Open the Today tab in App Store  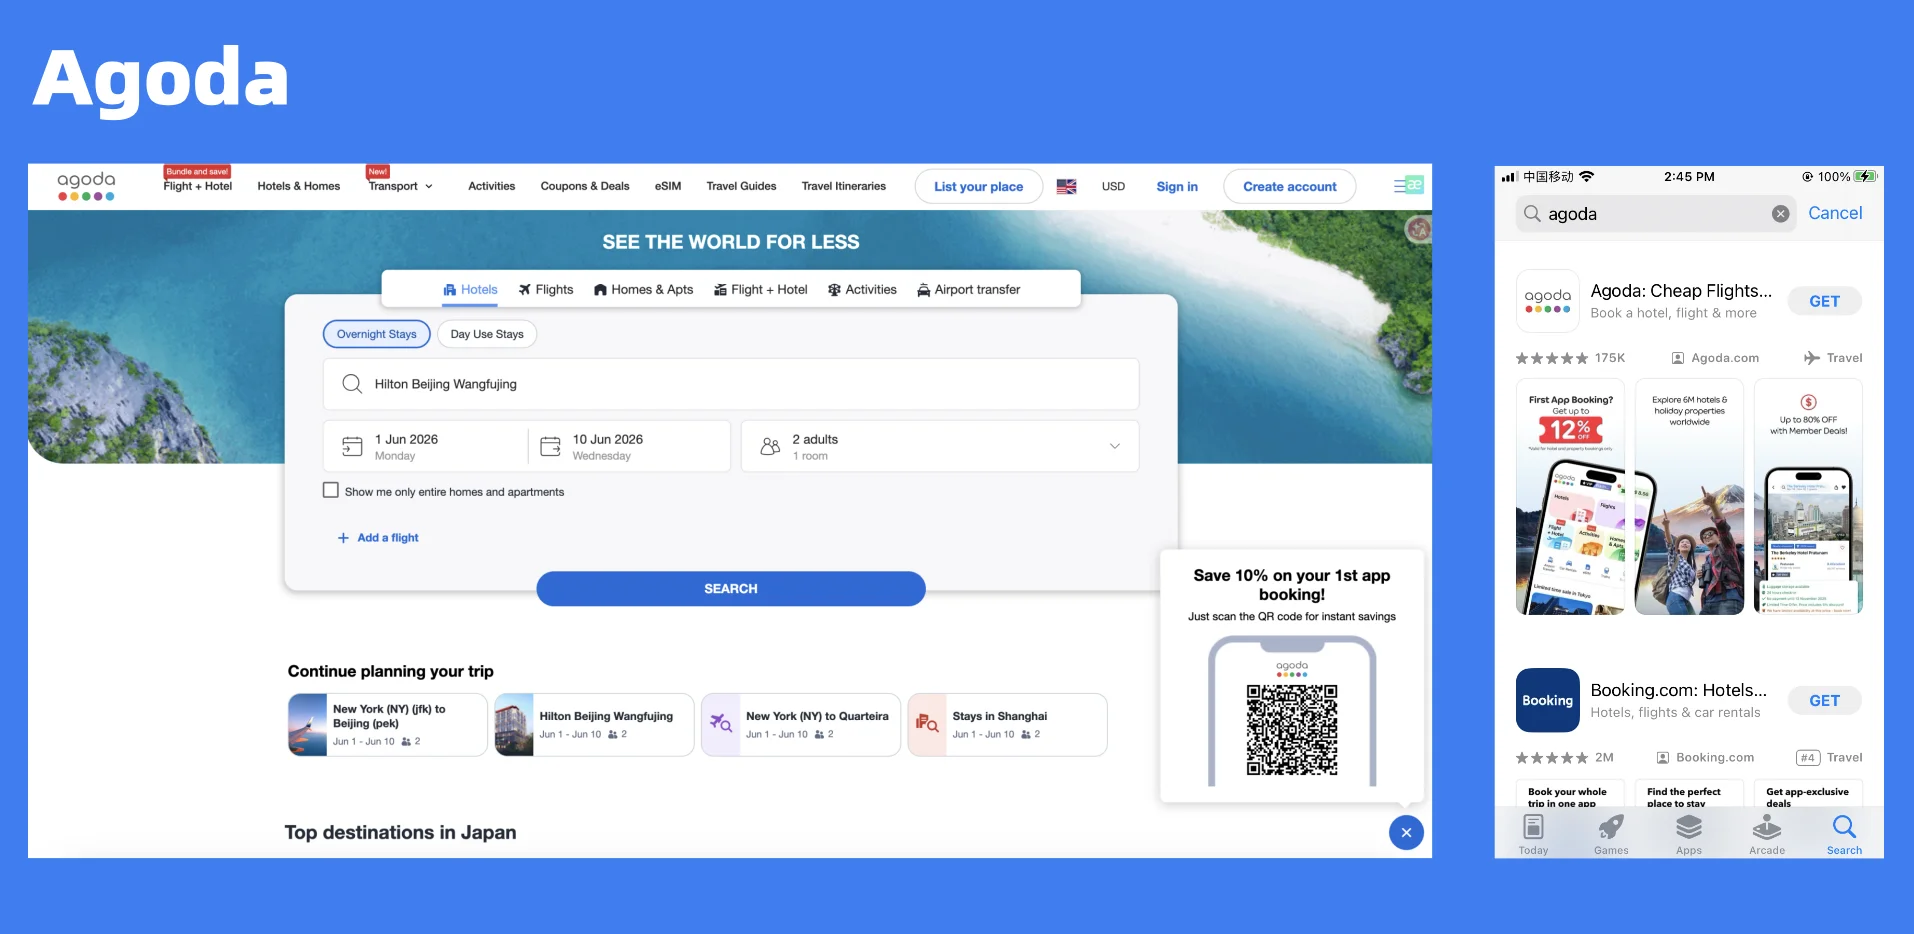tap(1533, 834)
